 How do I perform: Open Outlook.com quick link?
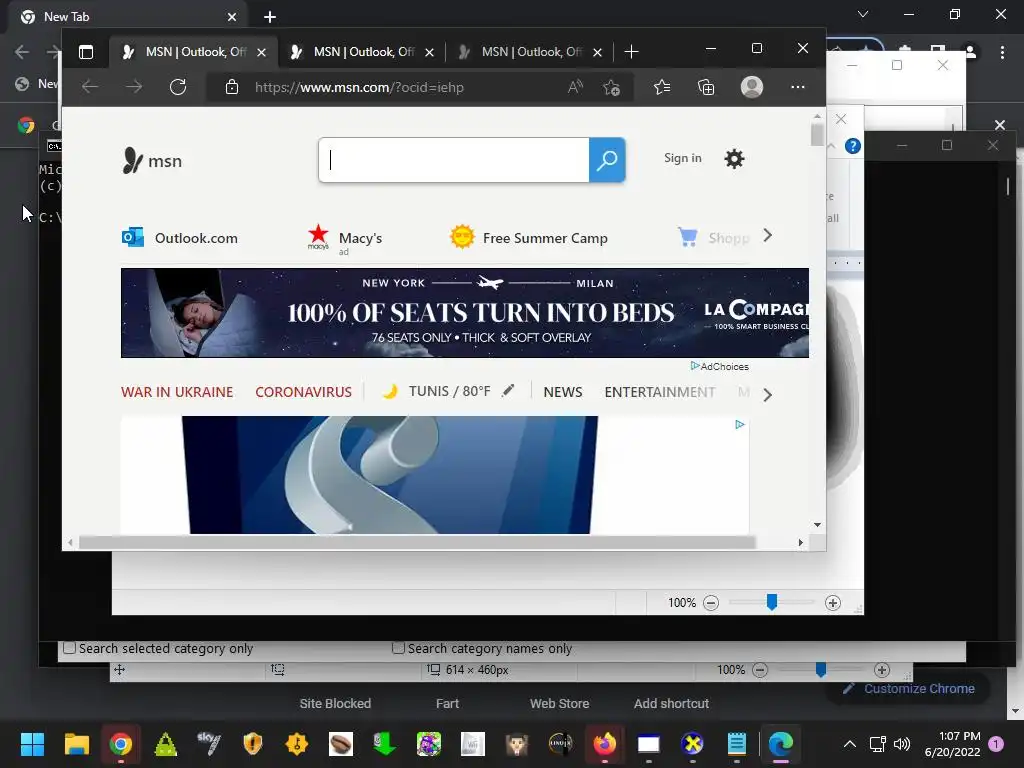[180, 238]
